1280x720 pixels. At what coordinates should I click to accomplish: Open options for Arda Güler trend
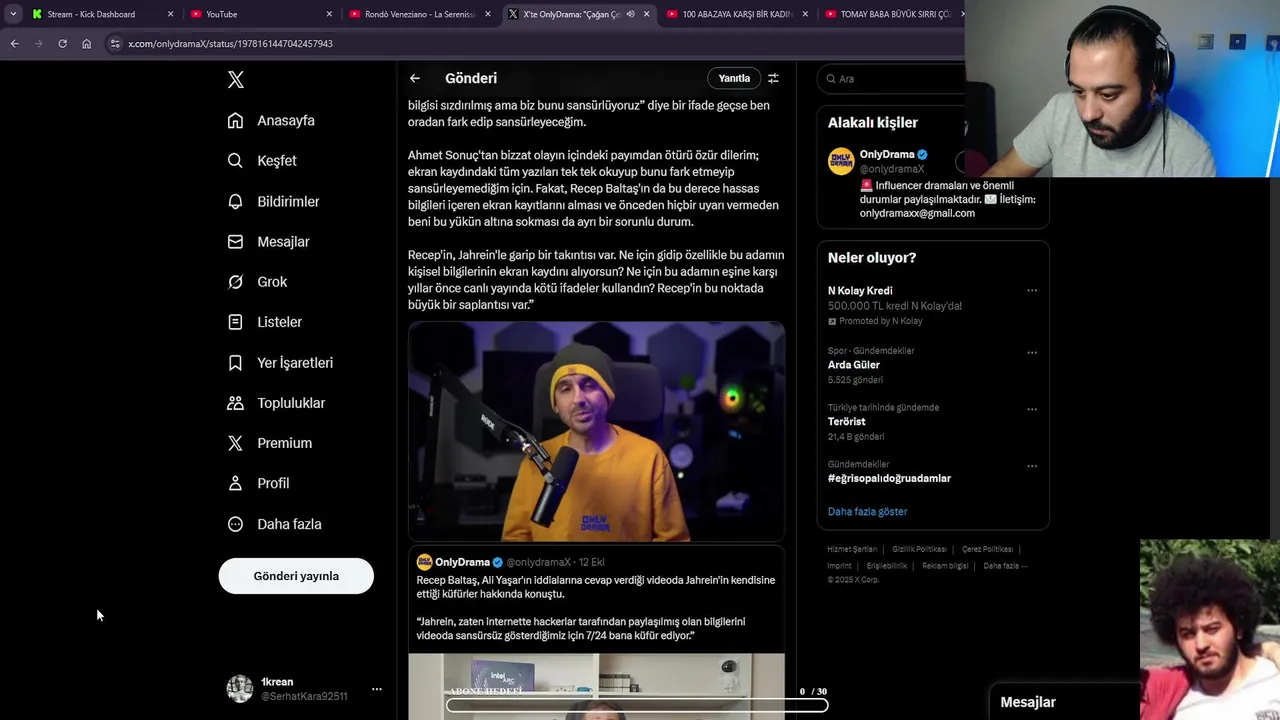pyautogui.click(x=1032, y=352)
